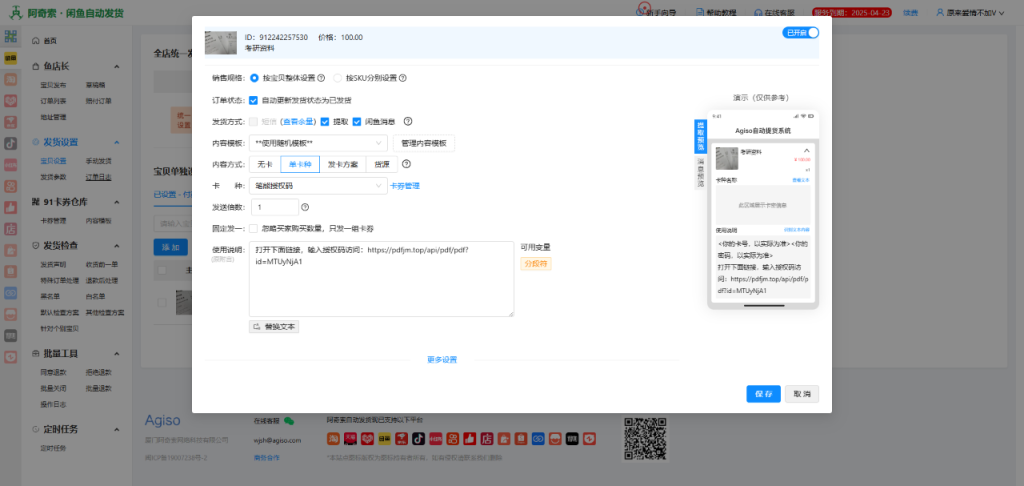Click the help icon after 闲鱼消息

point(408,121)
